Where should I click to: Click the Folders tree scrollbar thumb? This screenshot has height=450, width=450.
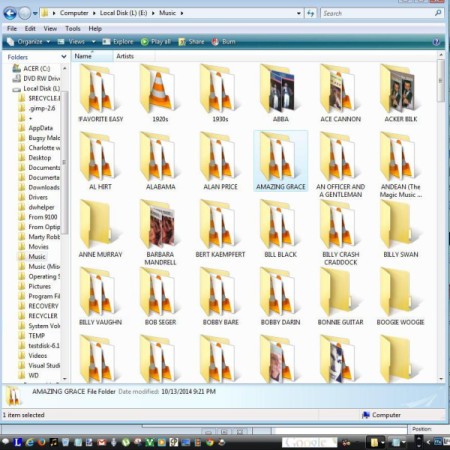(x=64, y=162)
